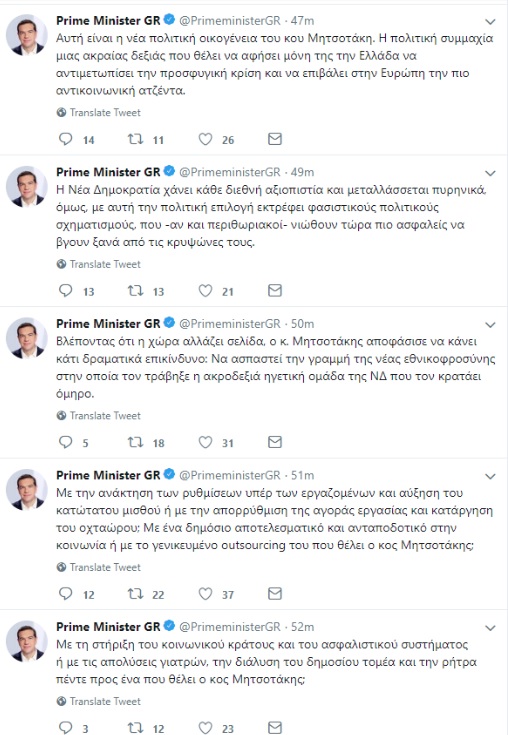Open the options chevron on the 47m tweet
508x735 pixels.
tap(490, 22)
